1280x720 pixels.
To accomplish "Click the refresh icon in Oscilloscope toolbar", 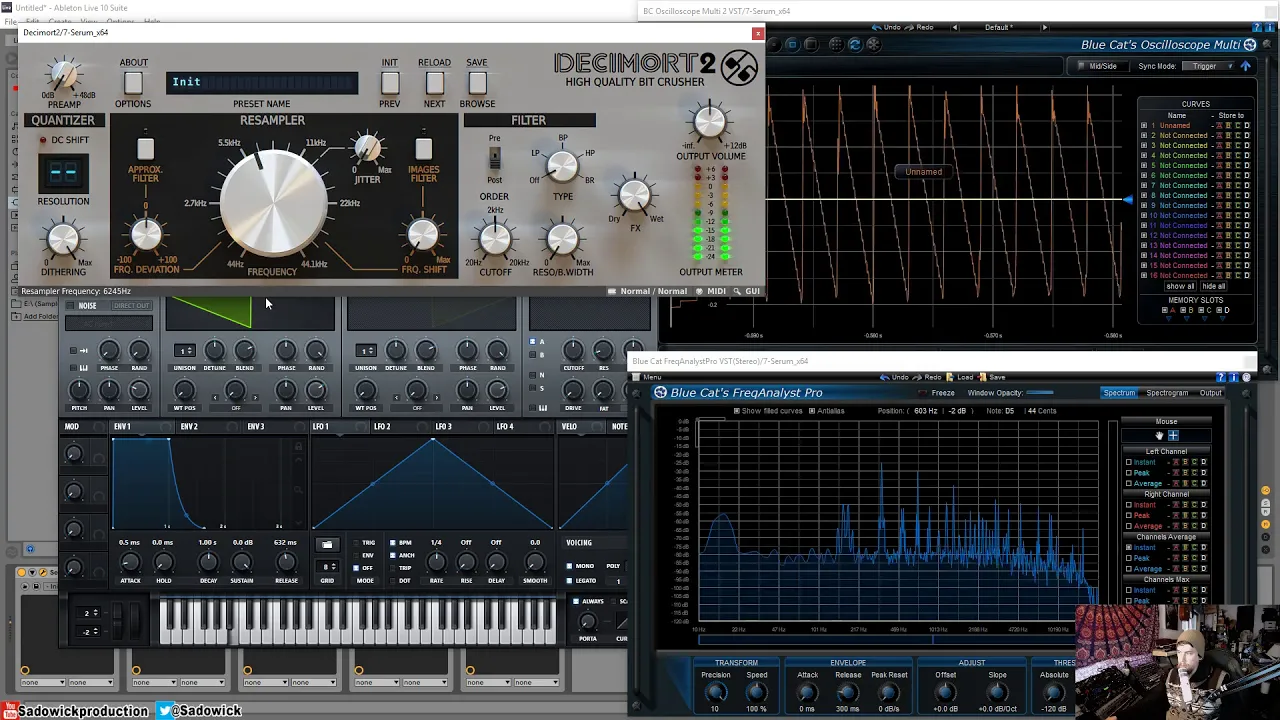I will [854, 44].
